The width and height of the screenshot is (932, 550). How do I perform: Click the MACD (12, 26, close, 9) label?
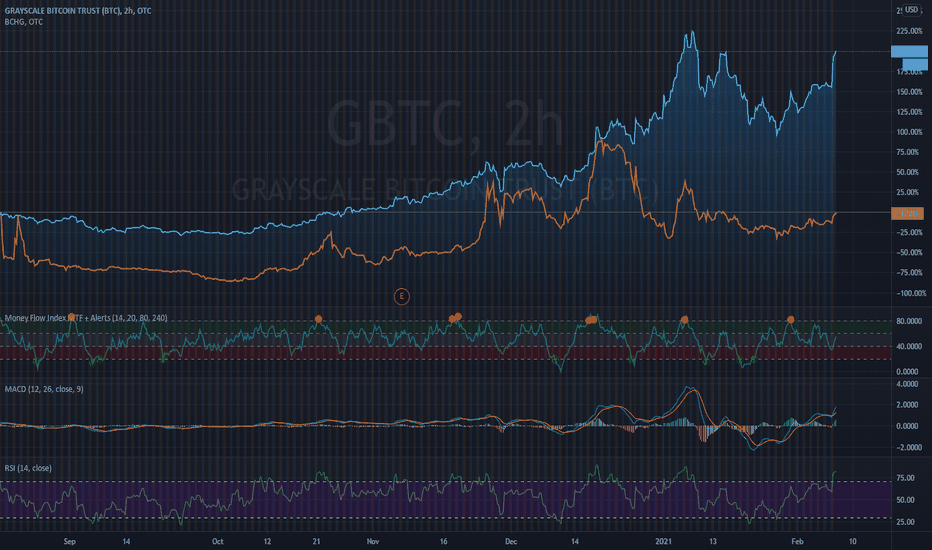(44, 389)
